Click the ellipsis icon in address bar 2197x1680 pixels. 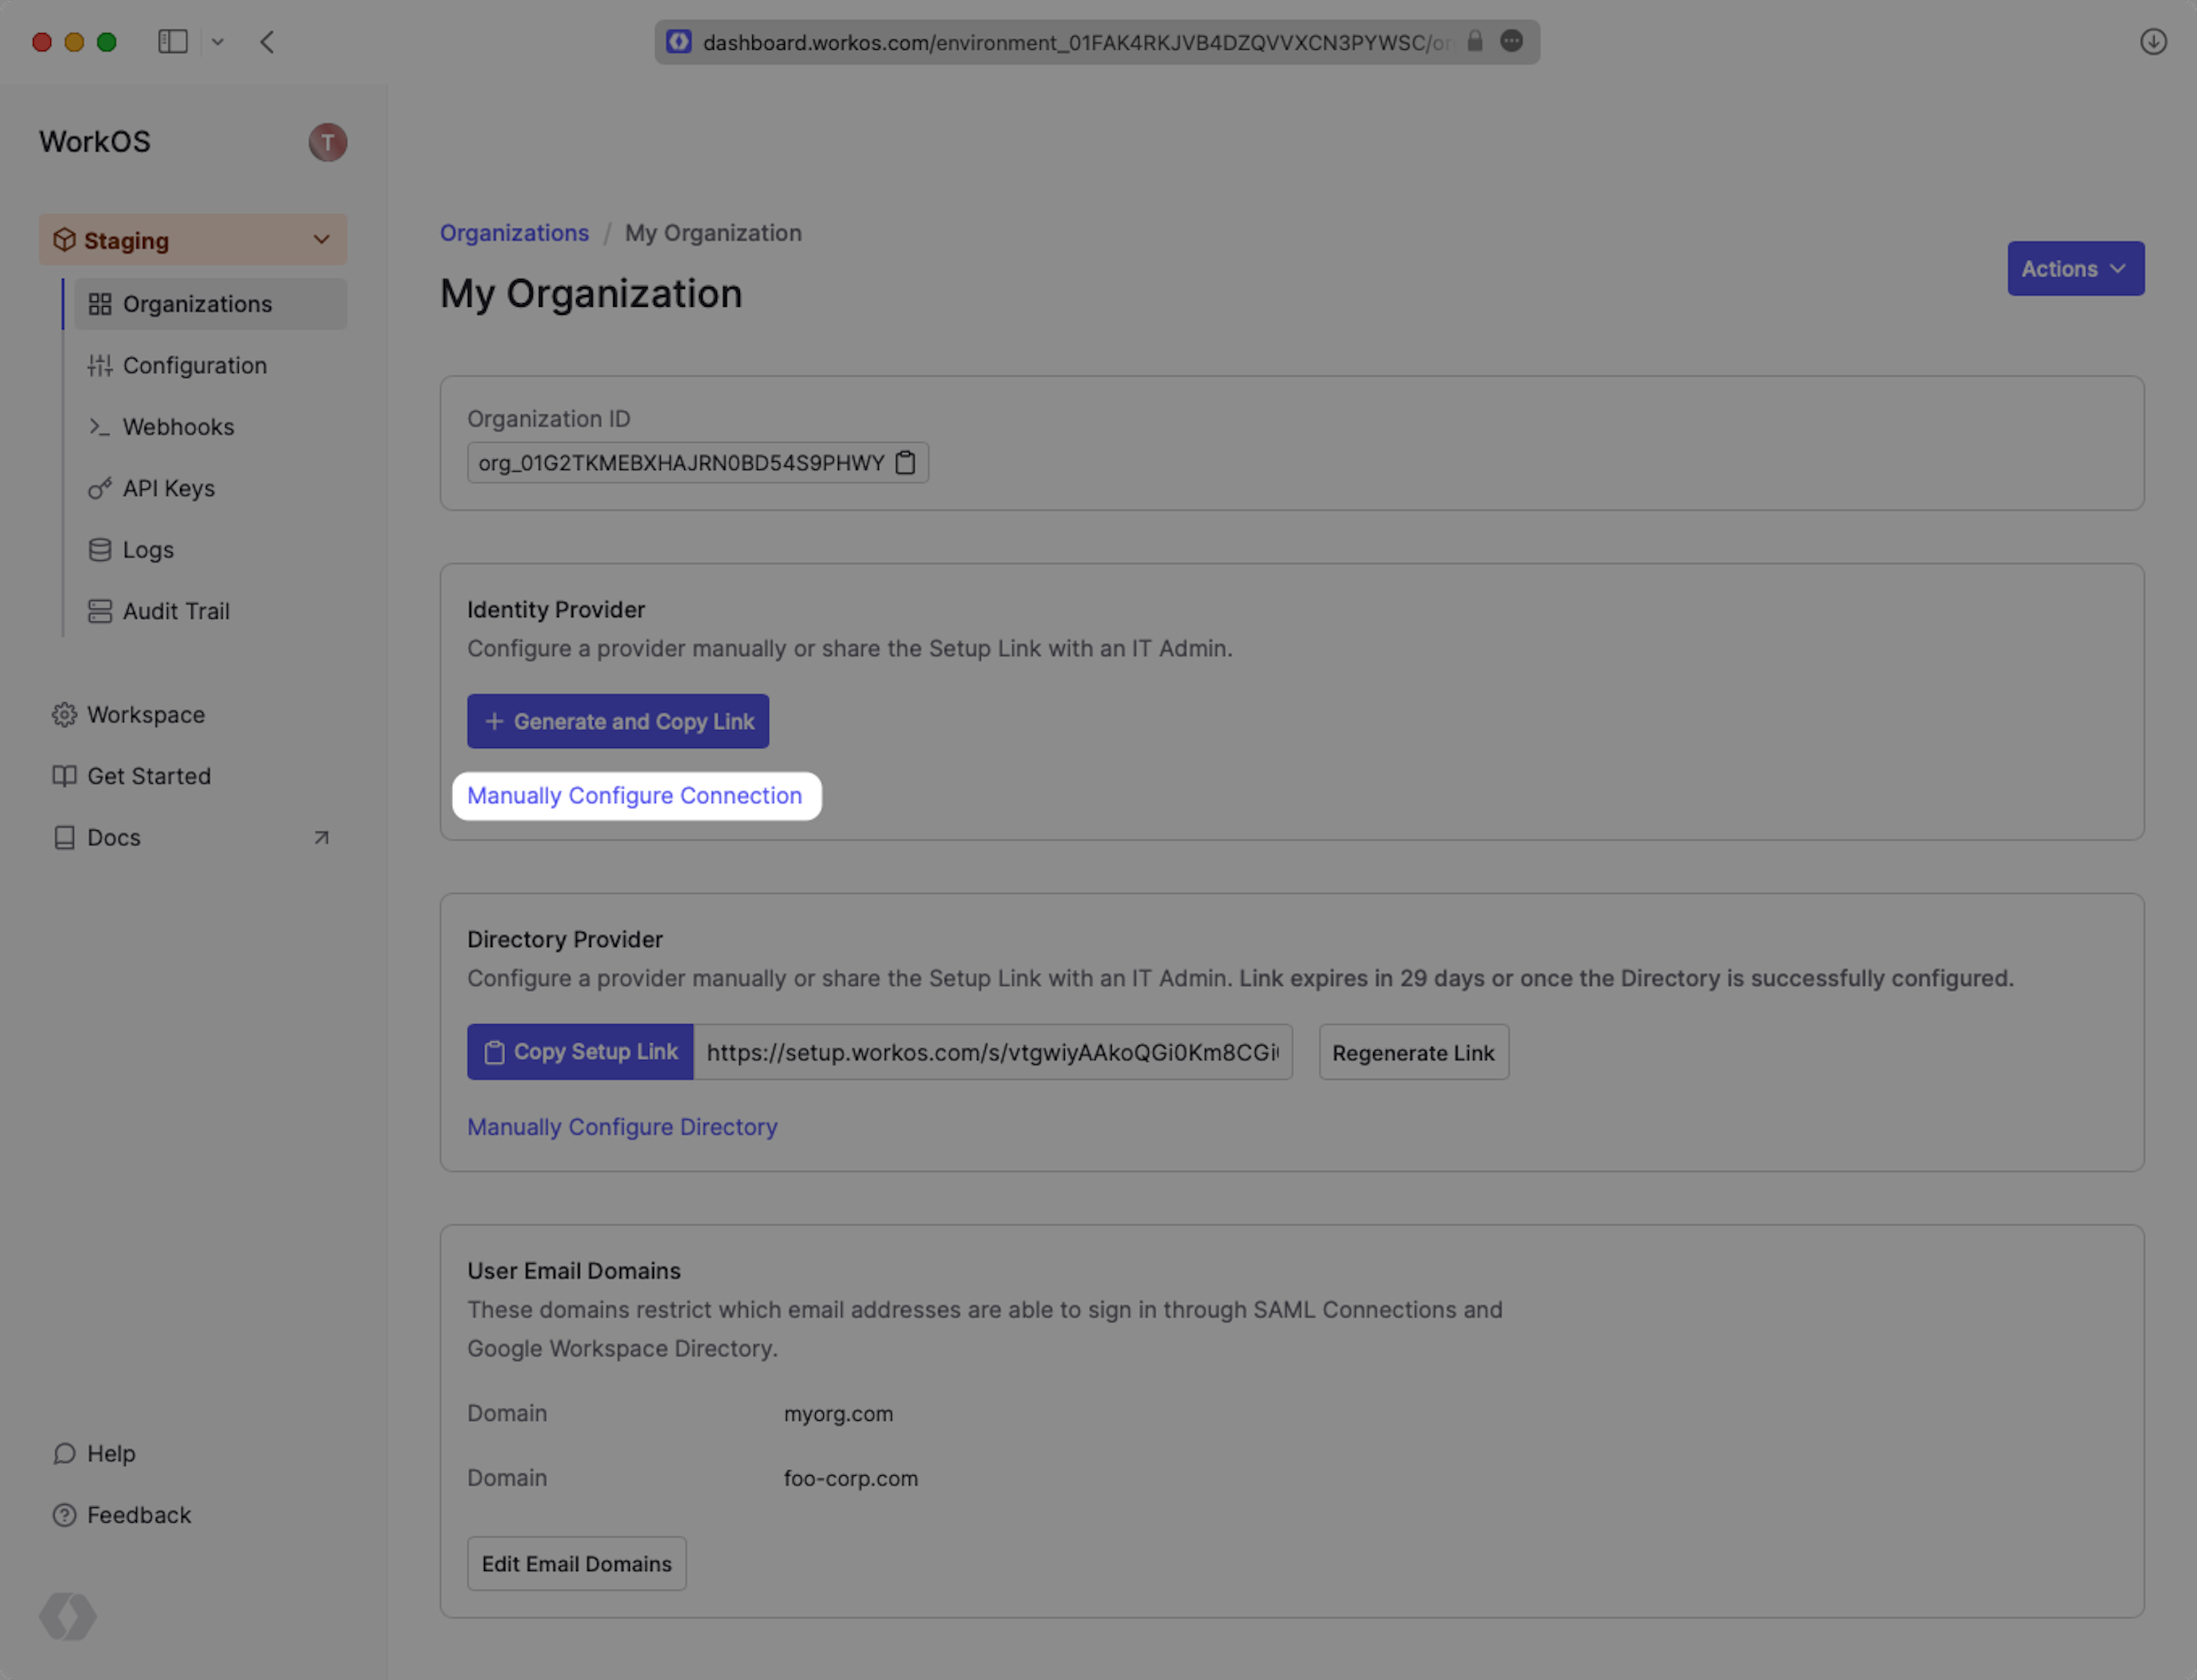(1511, 41)
